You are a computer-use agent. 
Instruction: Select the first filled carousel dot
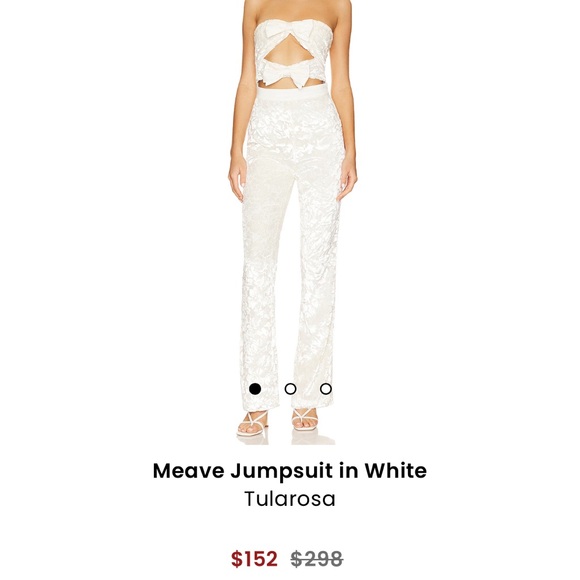[x=255, y=389]
